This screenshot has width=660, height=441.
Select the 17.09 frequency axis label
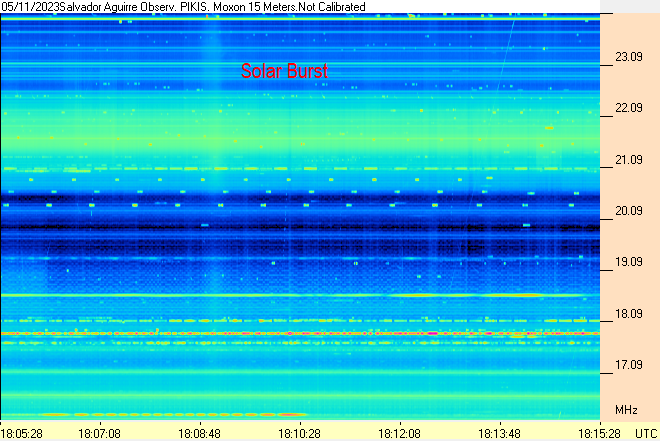(x=629, y=365)
